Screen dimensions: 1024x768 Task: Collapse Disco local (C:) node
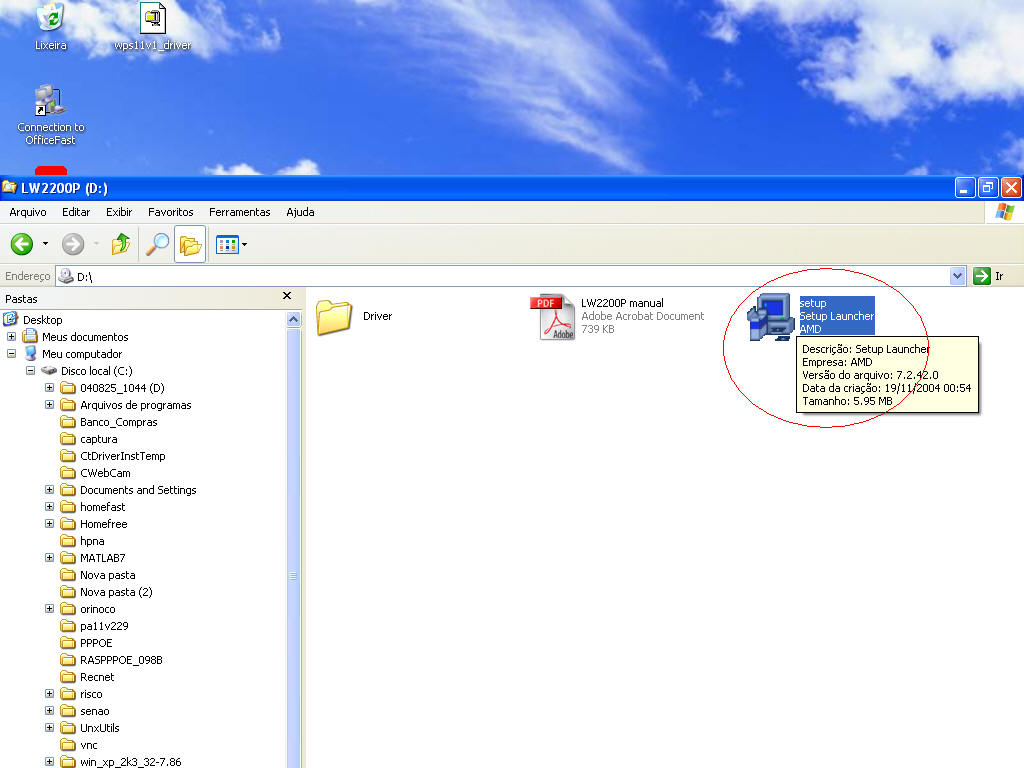(x=30, y=371)
